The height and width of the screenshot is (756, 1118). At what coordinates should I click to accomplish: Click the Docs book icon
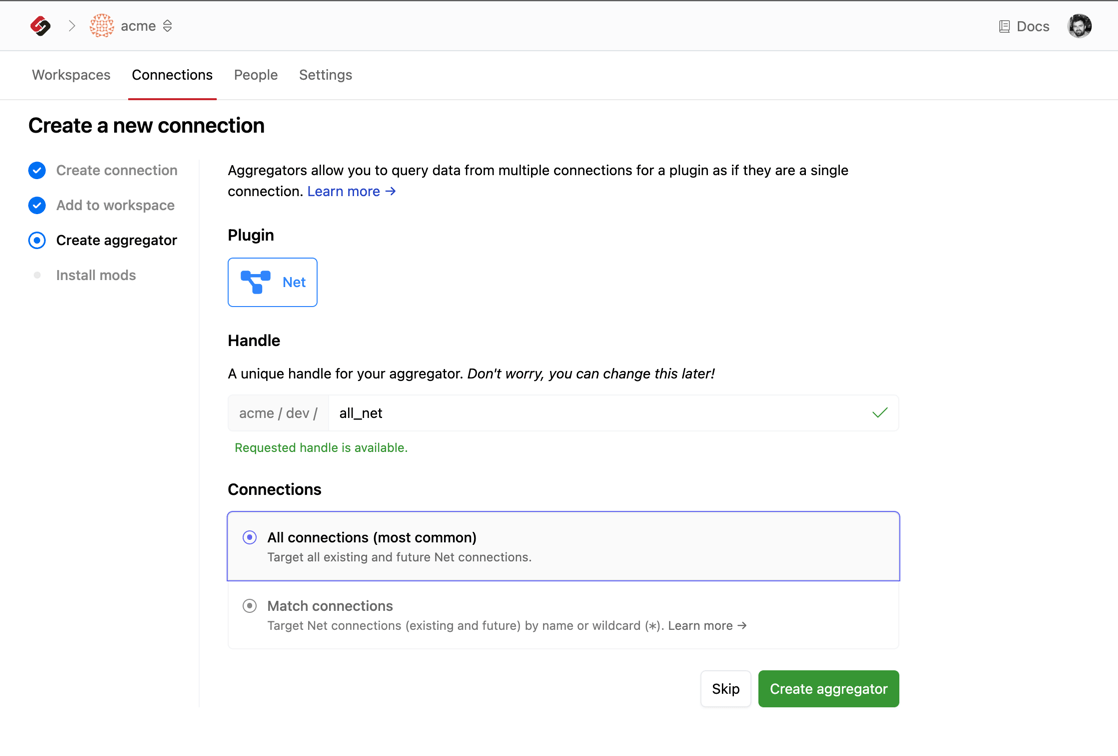pos(1004,27)
